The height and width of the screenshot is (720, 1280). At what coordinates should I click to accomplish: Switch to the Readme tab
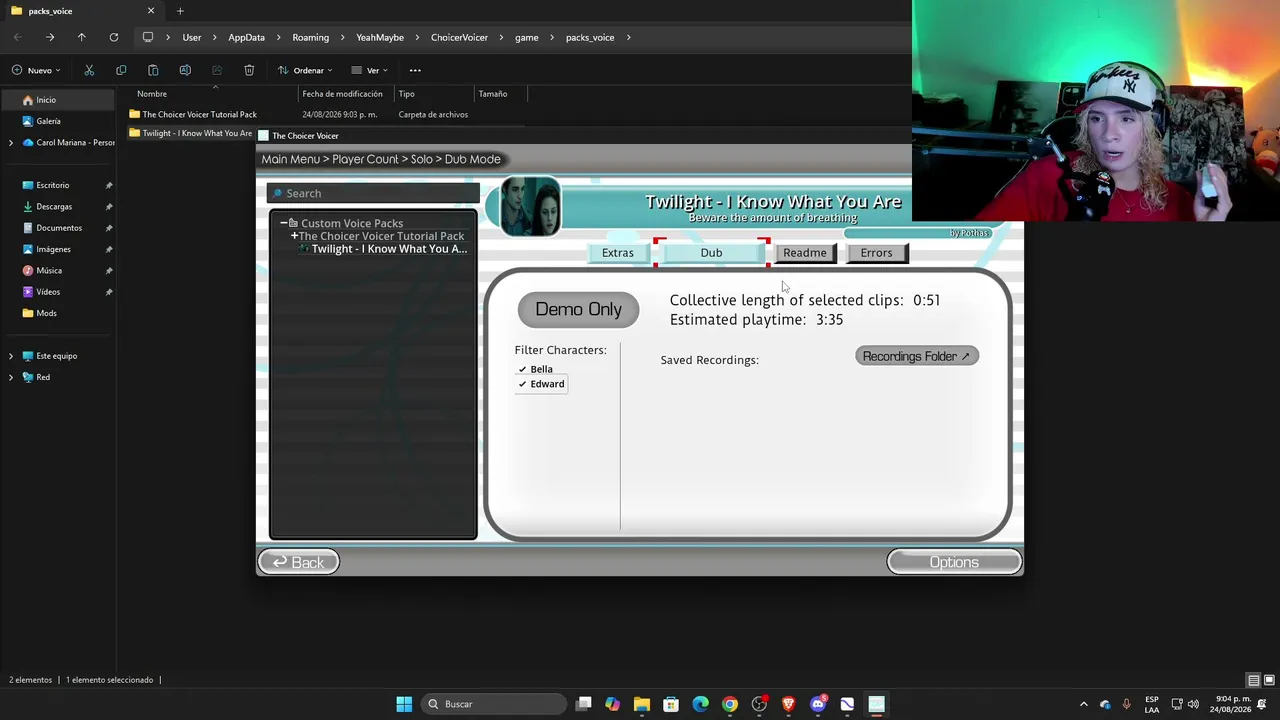coord(805,253)
